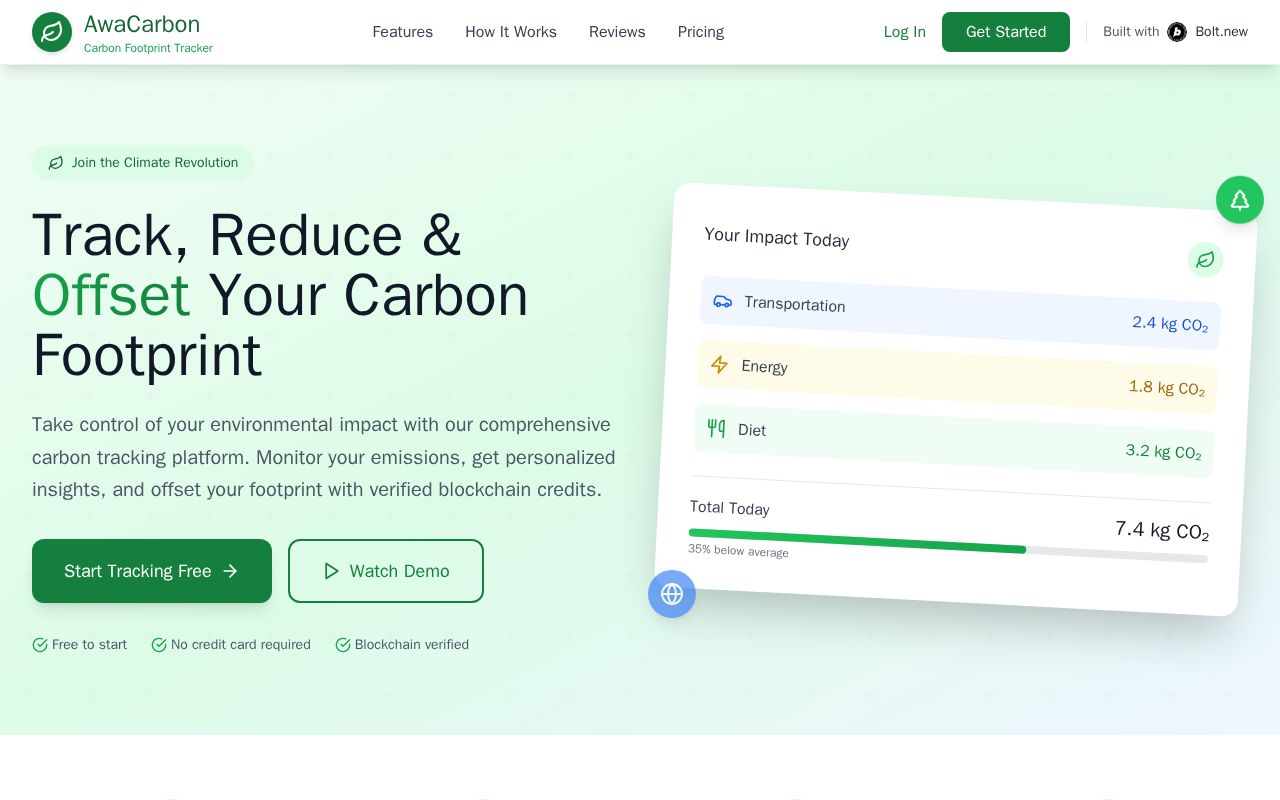Click the 7.4 kg CO₂ total value

[x=1162, y=530]
